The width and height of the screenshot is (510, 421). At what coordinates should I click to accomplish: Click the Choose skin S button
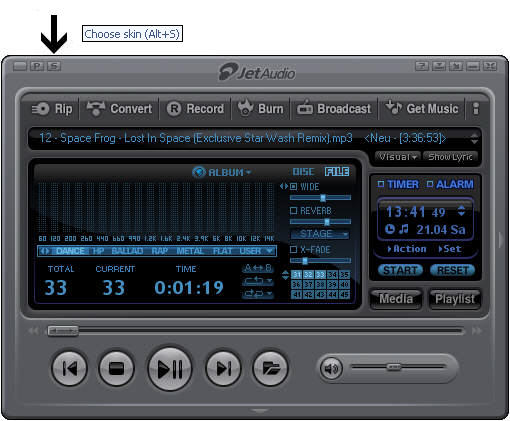[54, 66]
